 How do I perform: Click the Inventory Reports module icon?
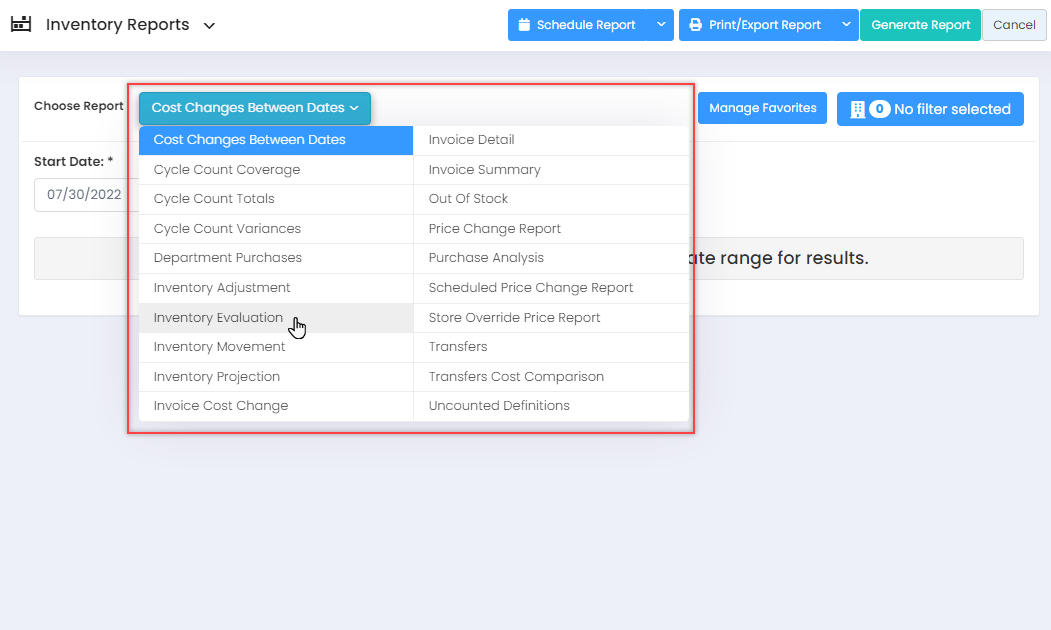click(x=21, y=25)
